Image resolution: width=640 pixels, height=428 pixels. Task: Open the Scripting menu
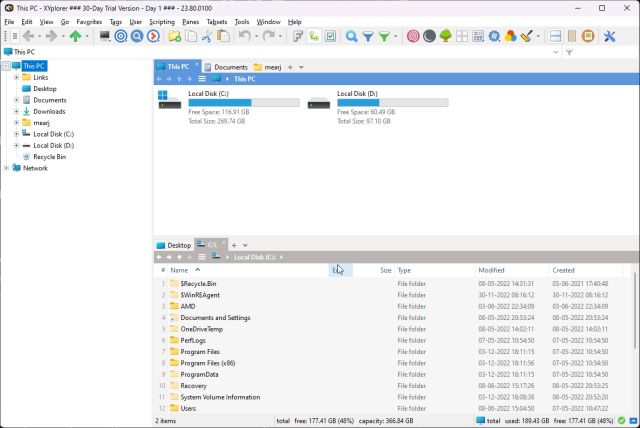pyautogui.click(x=162, y=22)
